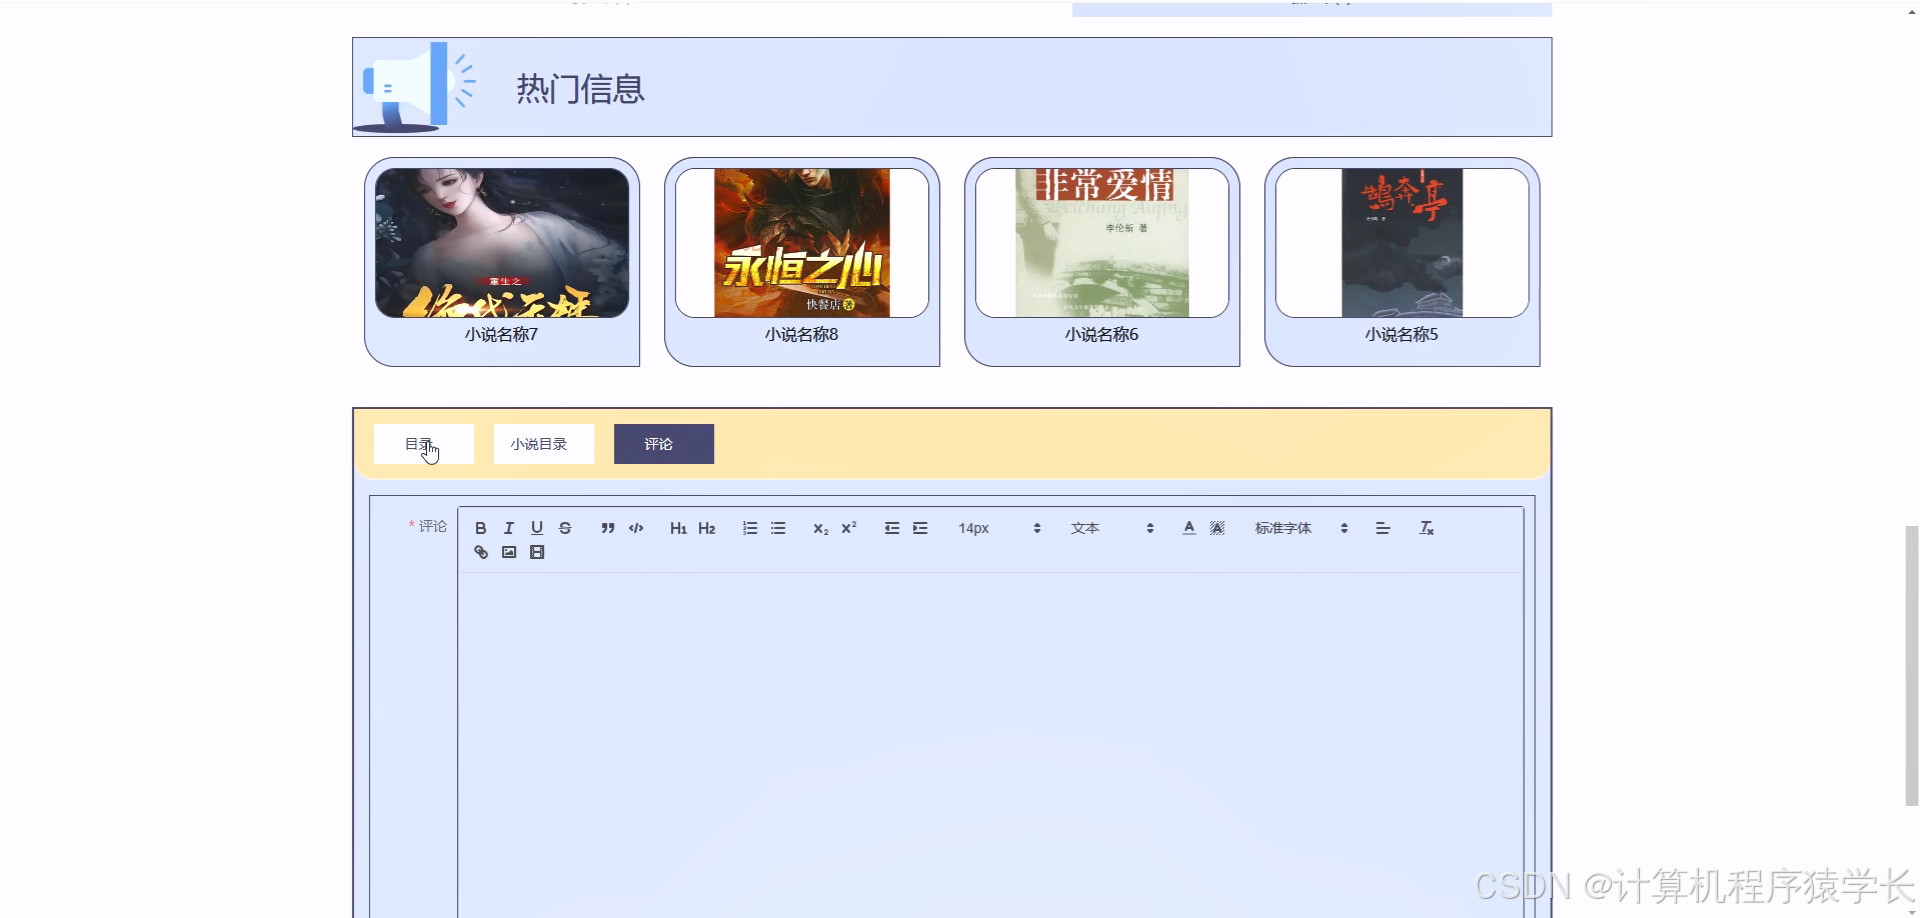Insert a video into the comment
This screenshot has width=1920, height=918.
point(537,551)
